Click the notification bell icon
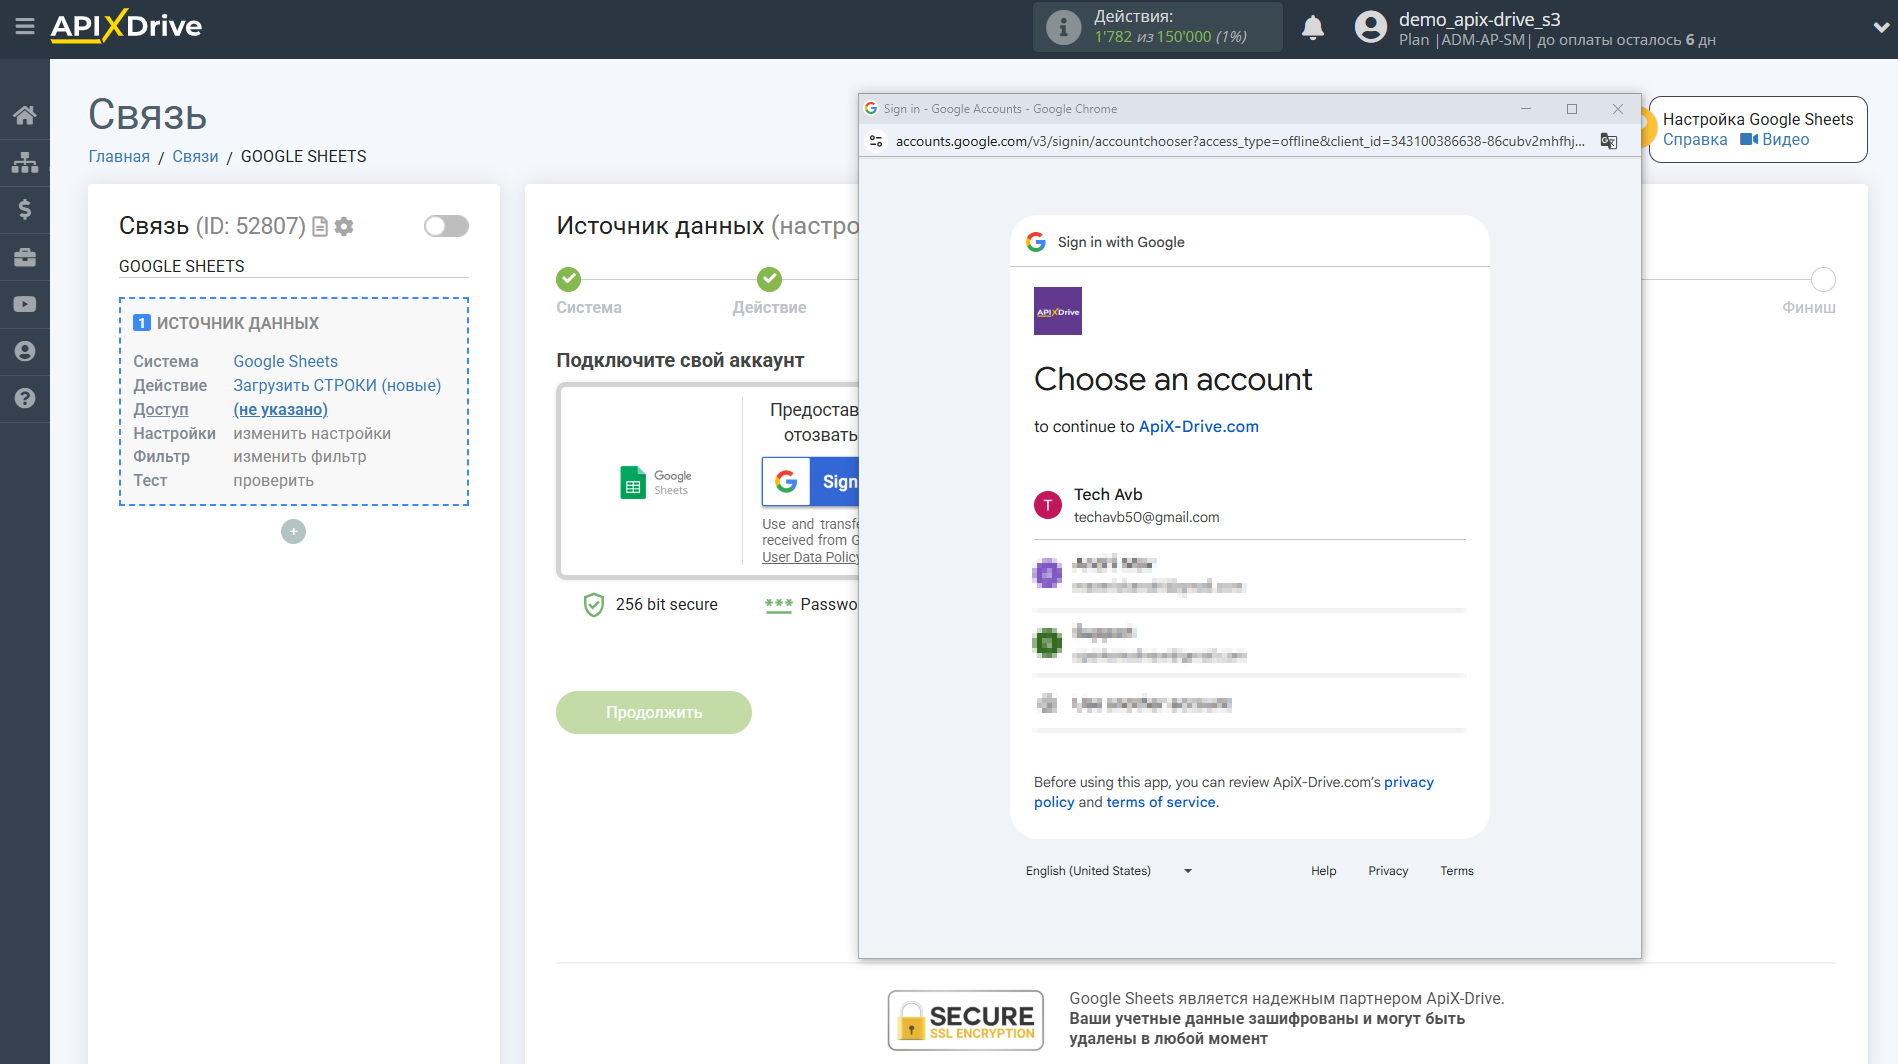Screen dimensions: 1898x1064 [1312, 28]
